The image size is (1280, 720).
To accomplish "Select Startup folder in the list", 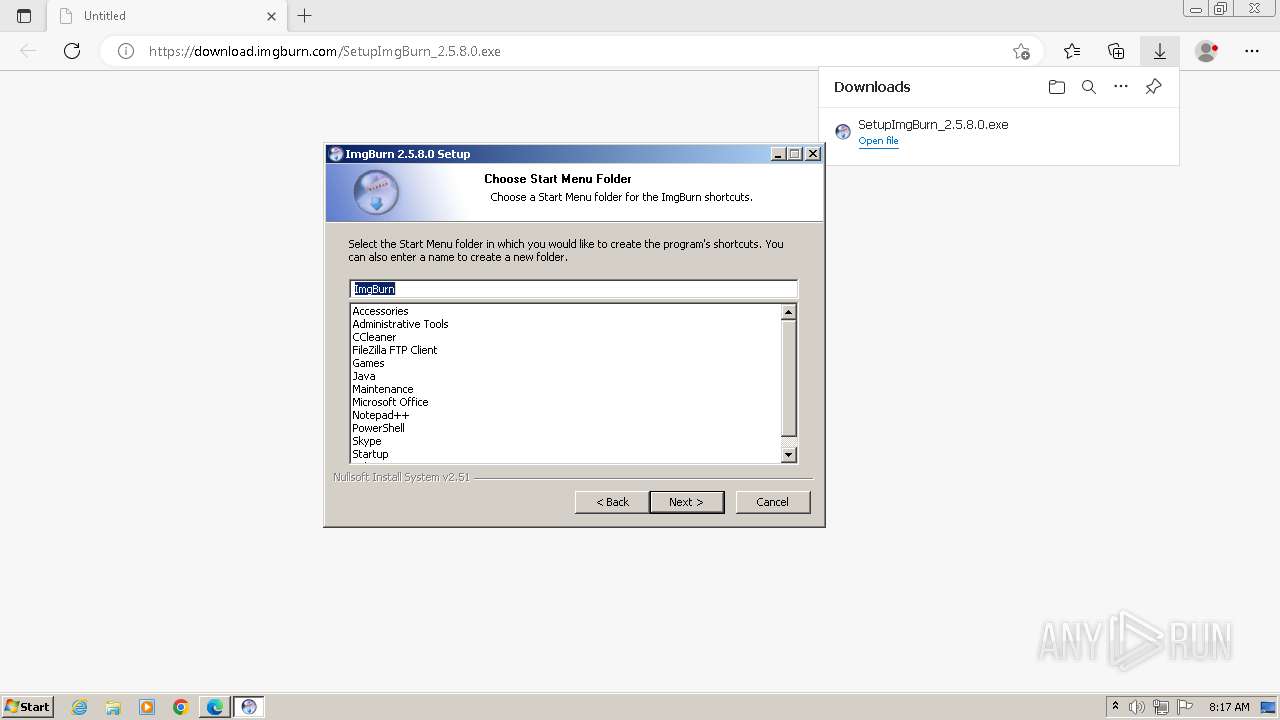I will coord(370,454).
